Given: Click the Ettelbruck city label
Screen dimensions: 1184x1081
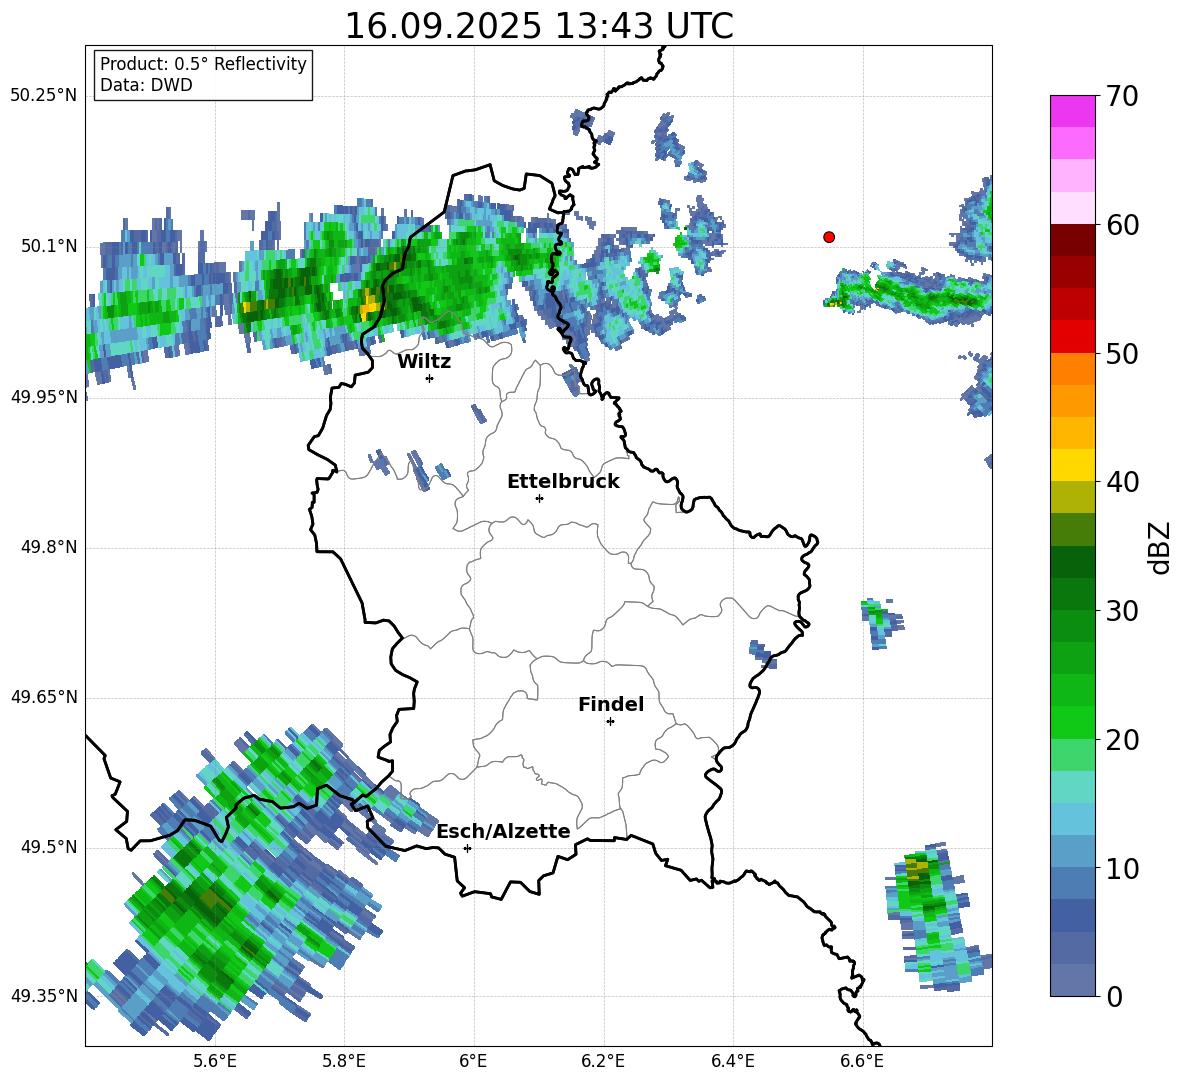Looking at the screenshot, I should 563,482.
